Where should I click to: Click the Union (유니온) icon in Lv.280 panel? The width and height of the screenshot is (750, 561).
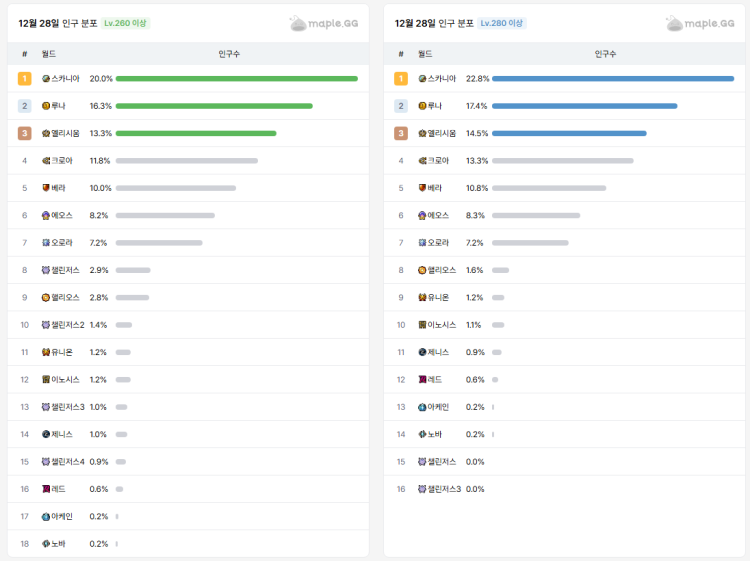(x=423, y=297)
